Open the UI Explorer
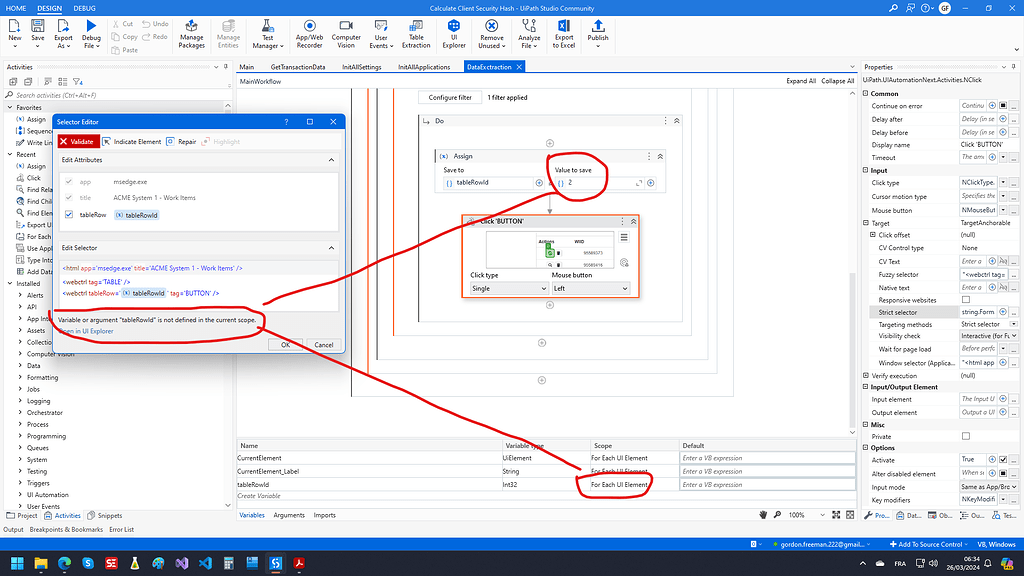 [x=453, y=33]
